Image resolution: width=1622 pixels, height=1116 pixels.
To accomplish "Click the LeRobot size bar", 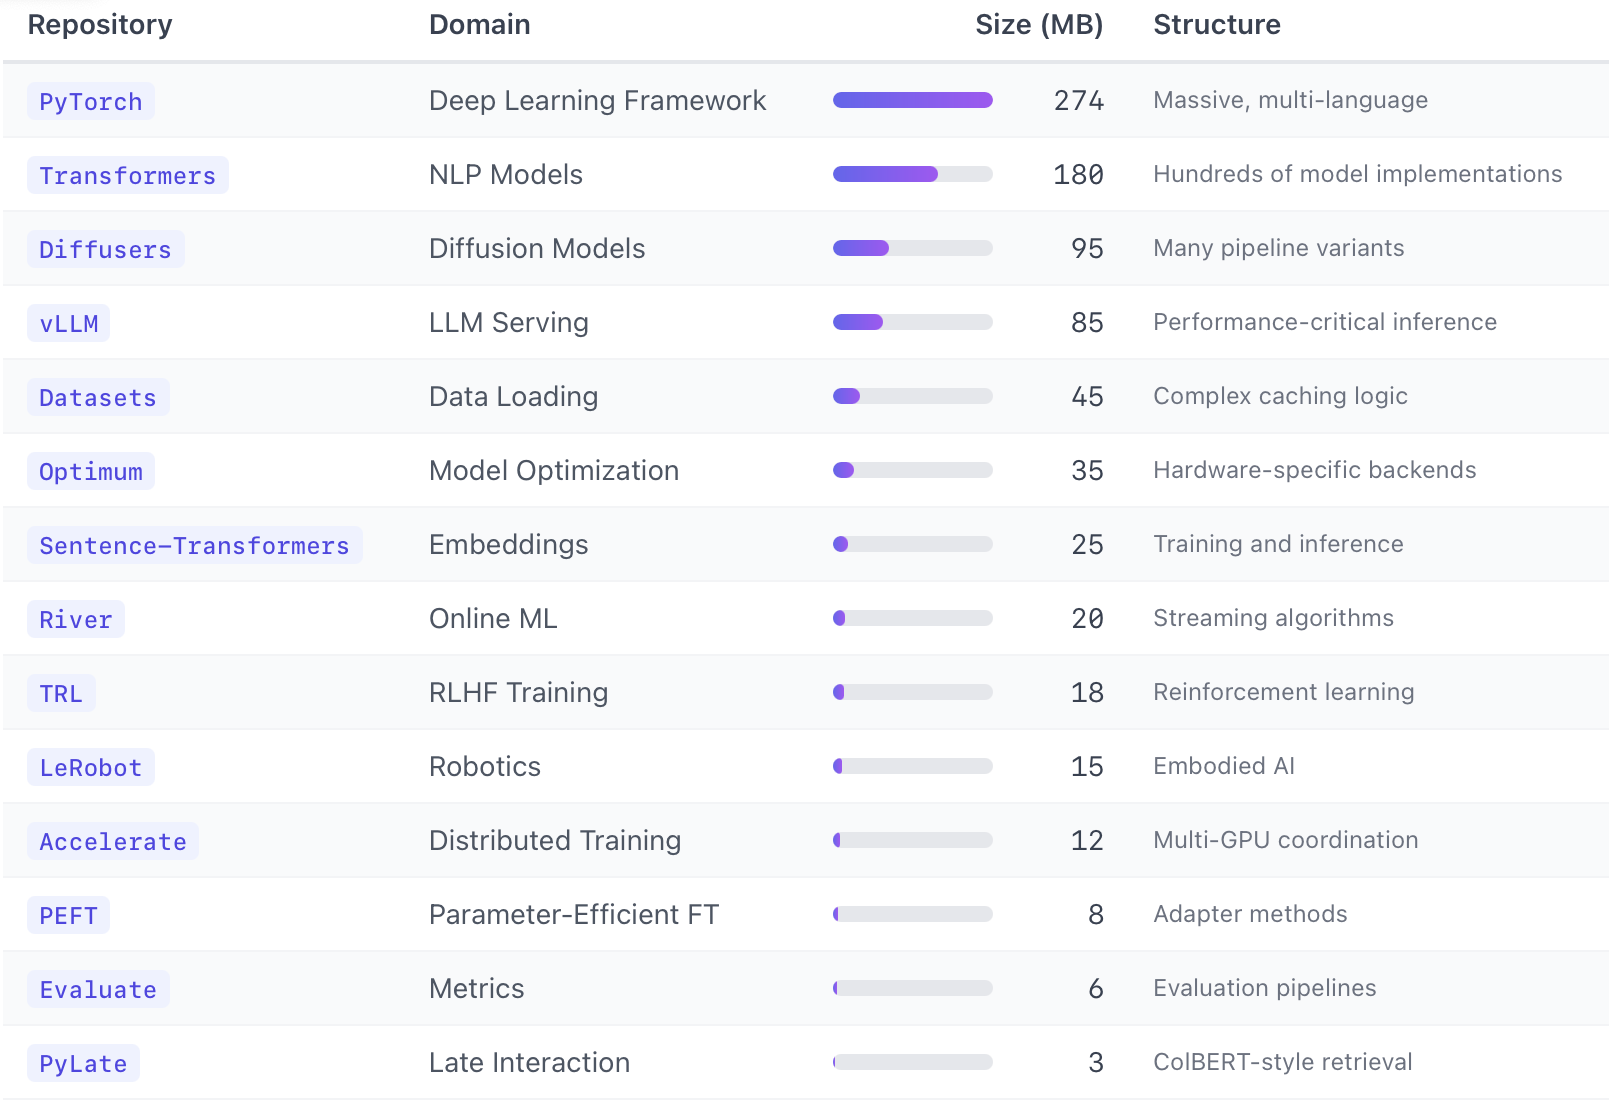I will (x=913, y=766).
